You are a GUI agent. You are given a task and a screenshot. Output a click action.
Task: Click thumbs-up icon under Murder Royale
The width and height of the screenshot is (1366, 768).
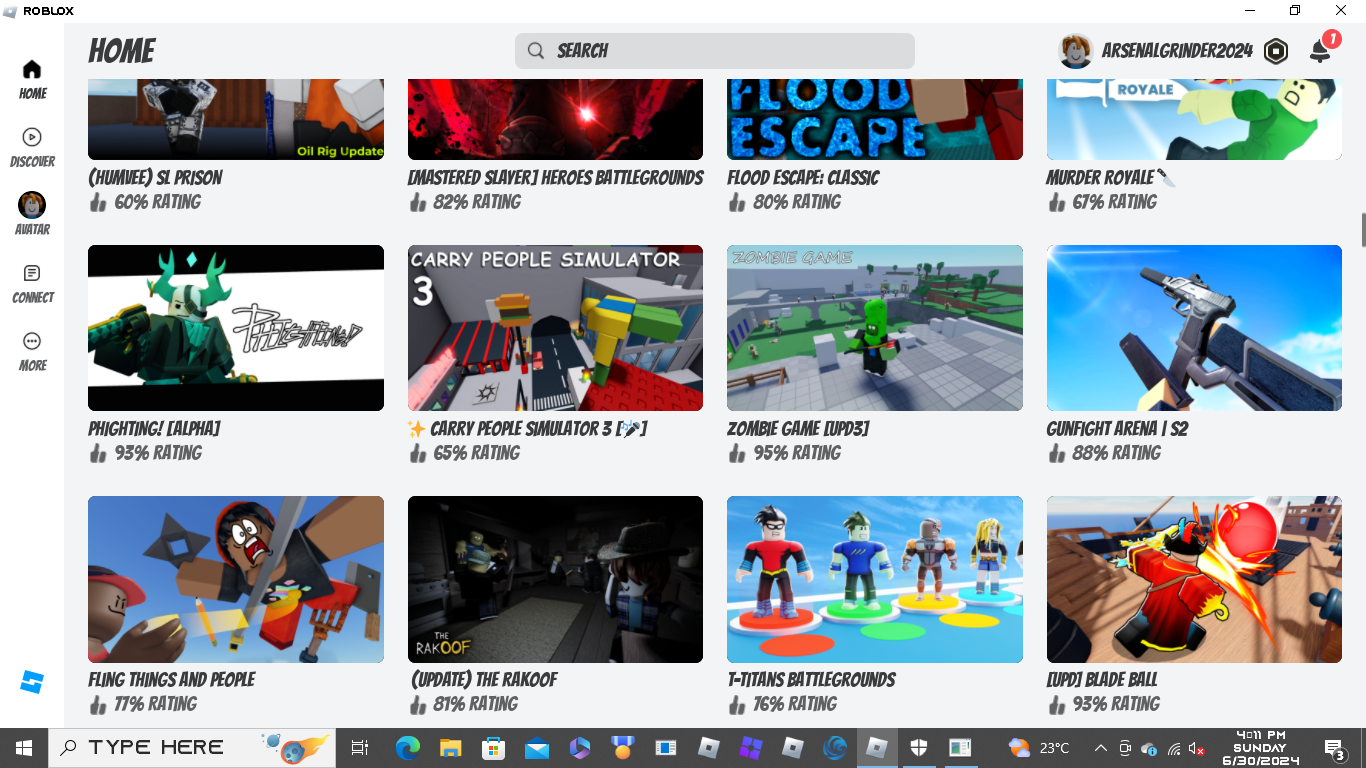click(1056, 202)
